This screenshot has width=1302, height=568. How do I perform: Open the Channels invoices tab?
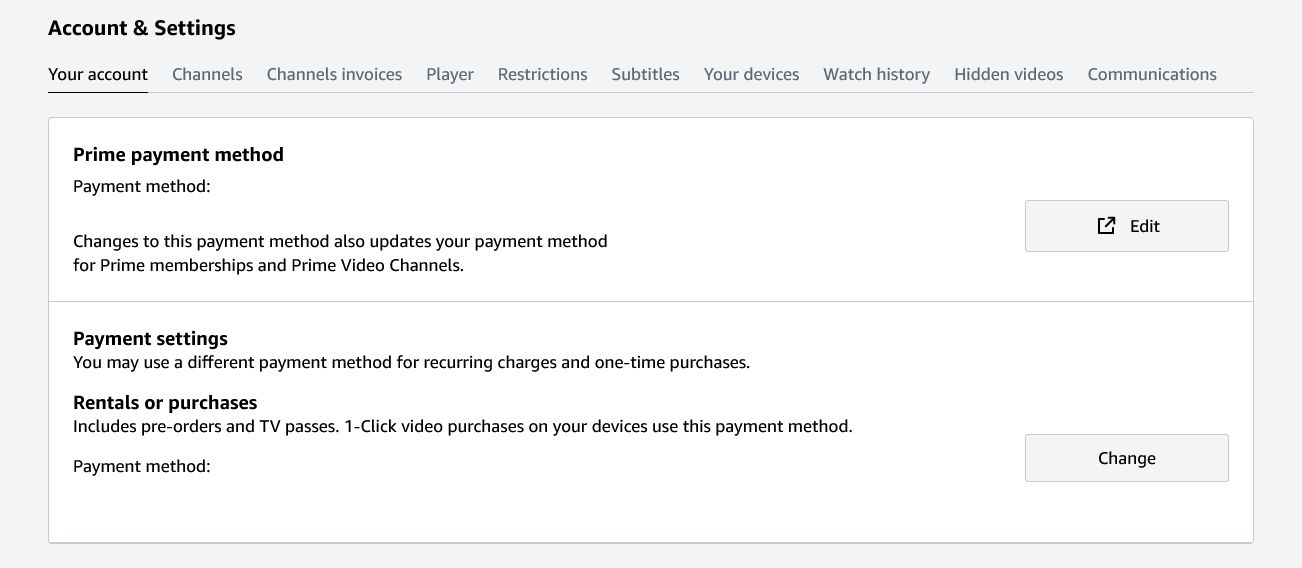pos(334,74)
